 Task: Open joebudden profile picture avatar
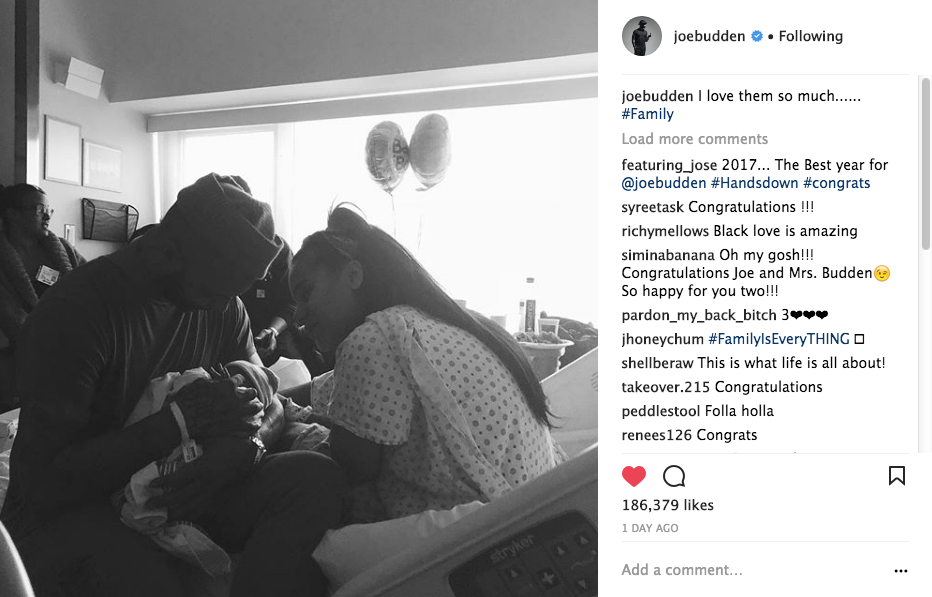(x=641, y=36)
